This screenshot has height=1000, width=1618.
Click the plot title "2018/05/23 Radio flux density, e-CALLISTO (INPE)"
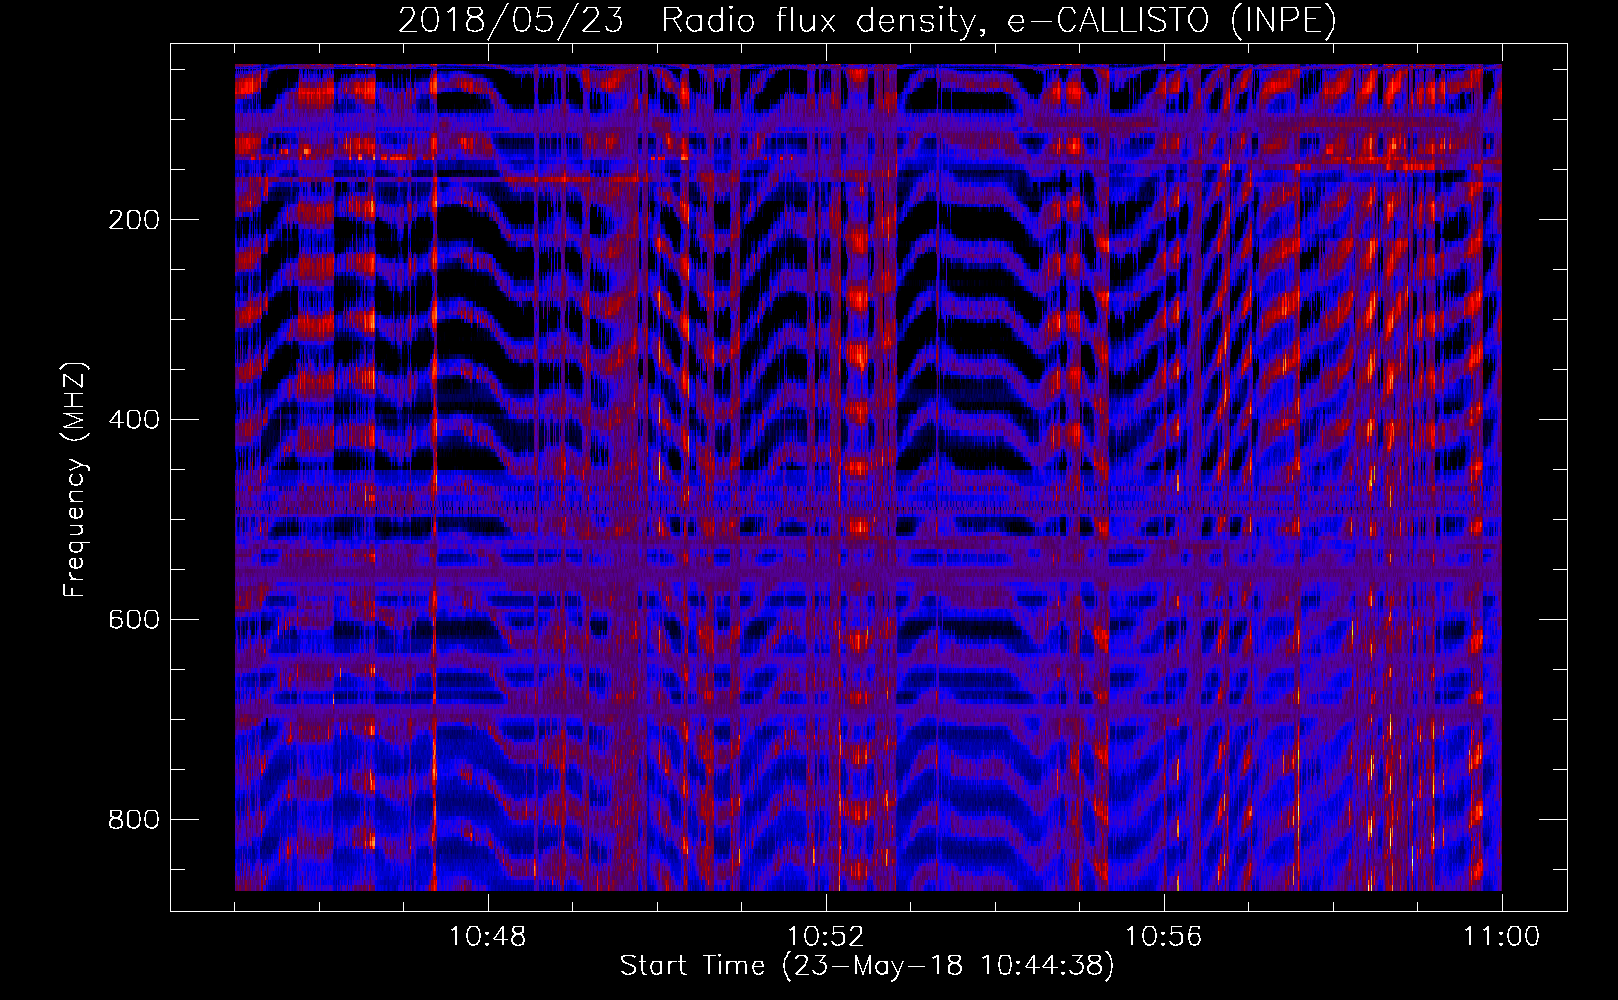[867, 21]
